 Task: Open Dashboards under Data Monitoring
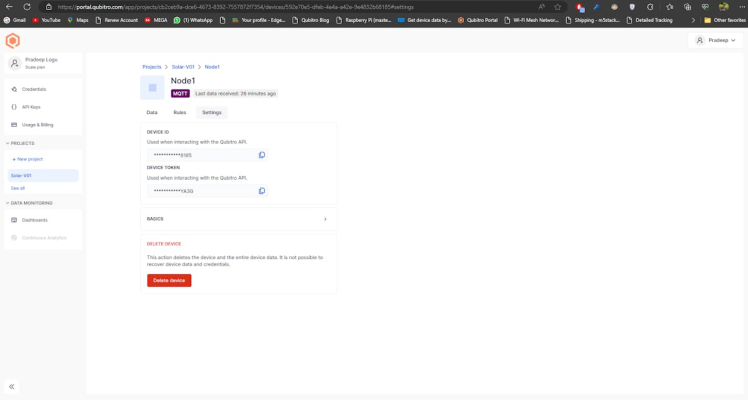[x=34, y=220]
